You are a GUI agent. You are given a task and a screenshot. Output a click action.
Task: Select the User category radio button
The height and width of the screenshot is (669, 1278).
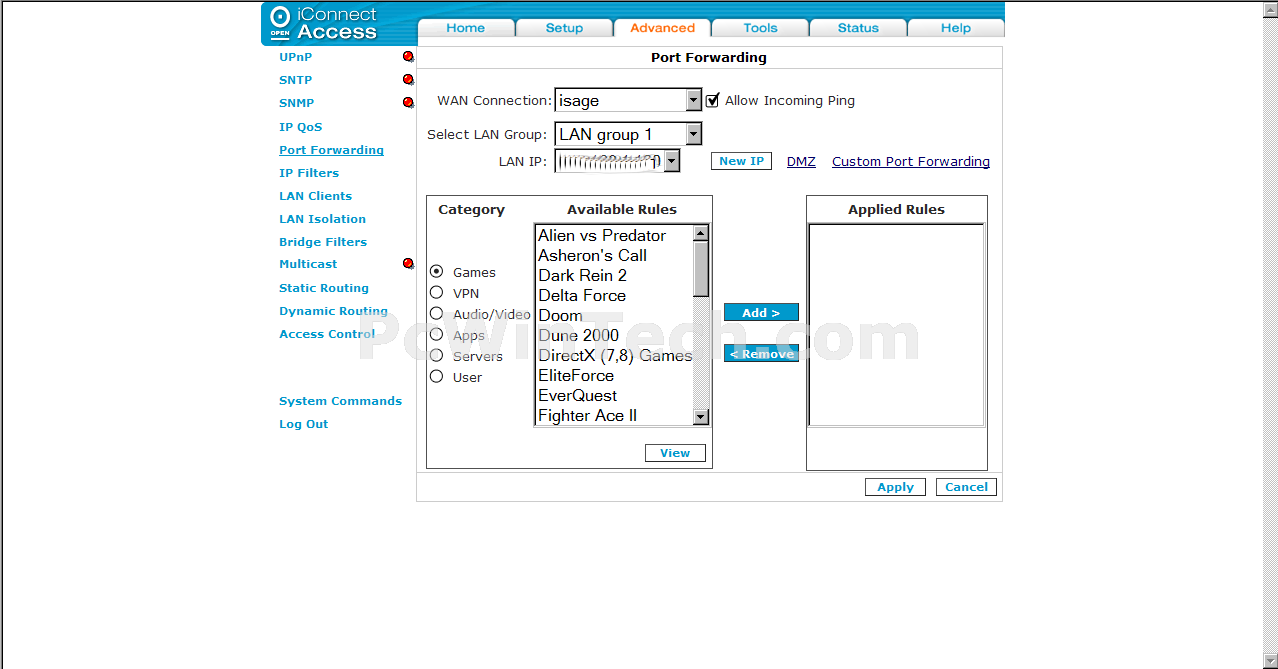[436, 376]
